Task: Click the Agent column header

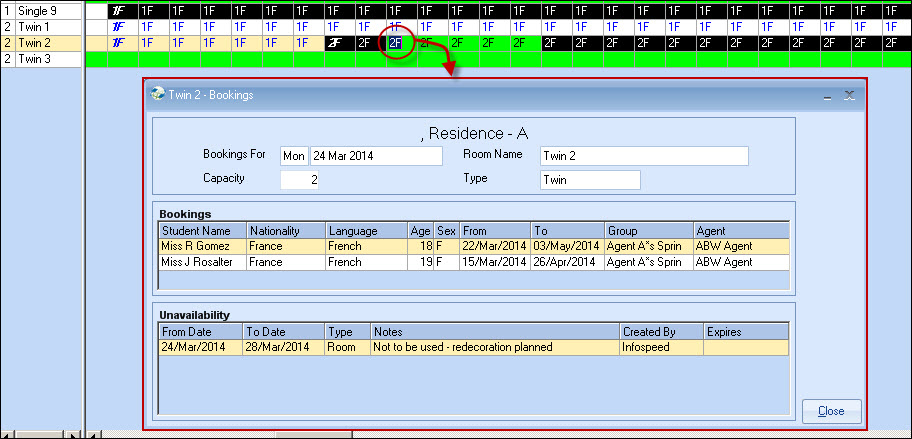Action: pos(740,230)
